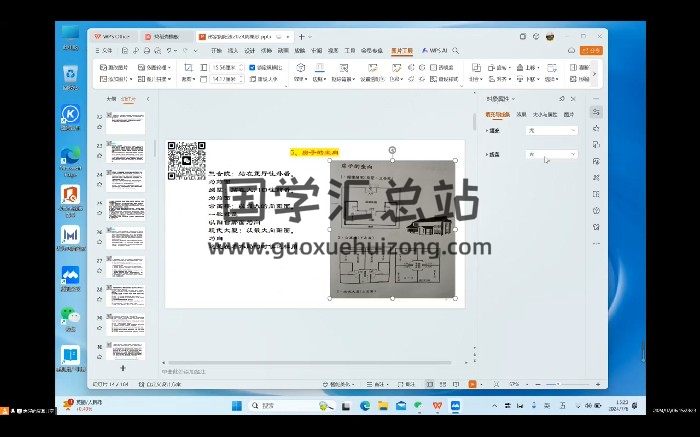Click the Windows Start button on the taskbar
Image resolution: width=700 pixels, height=437 pixels.
(235, 406)
